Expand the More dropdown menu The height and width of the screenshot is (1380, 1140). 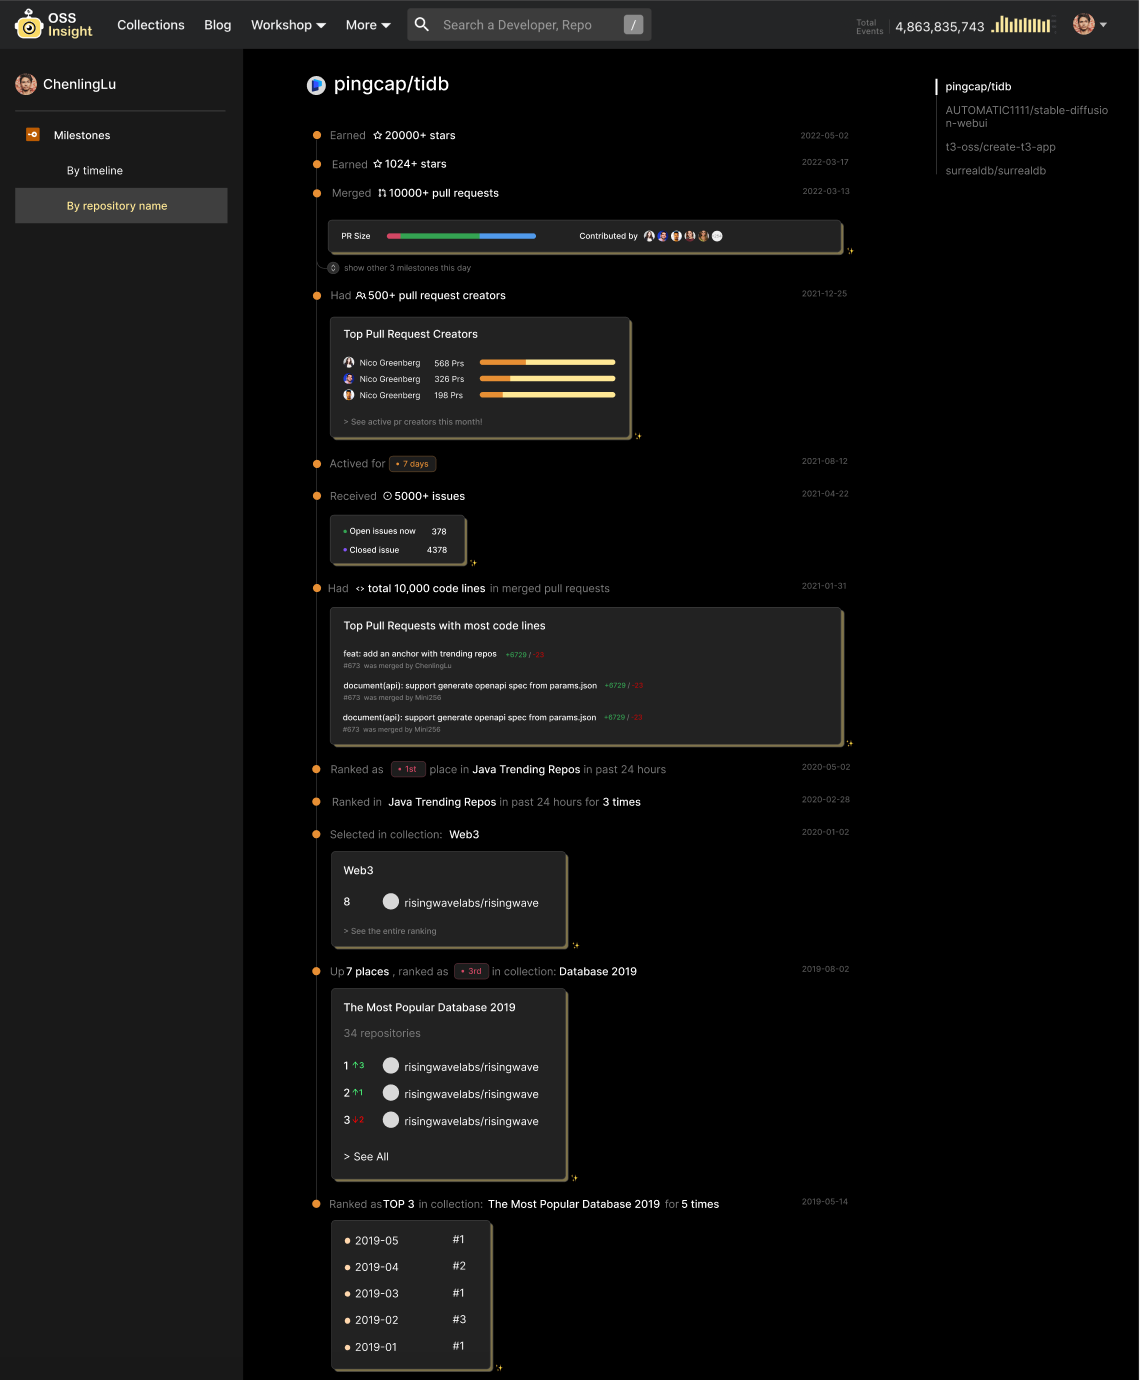368,25
